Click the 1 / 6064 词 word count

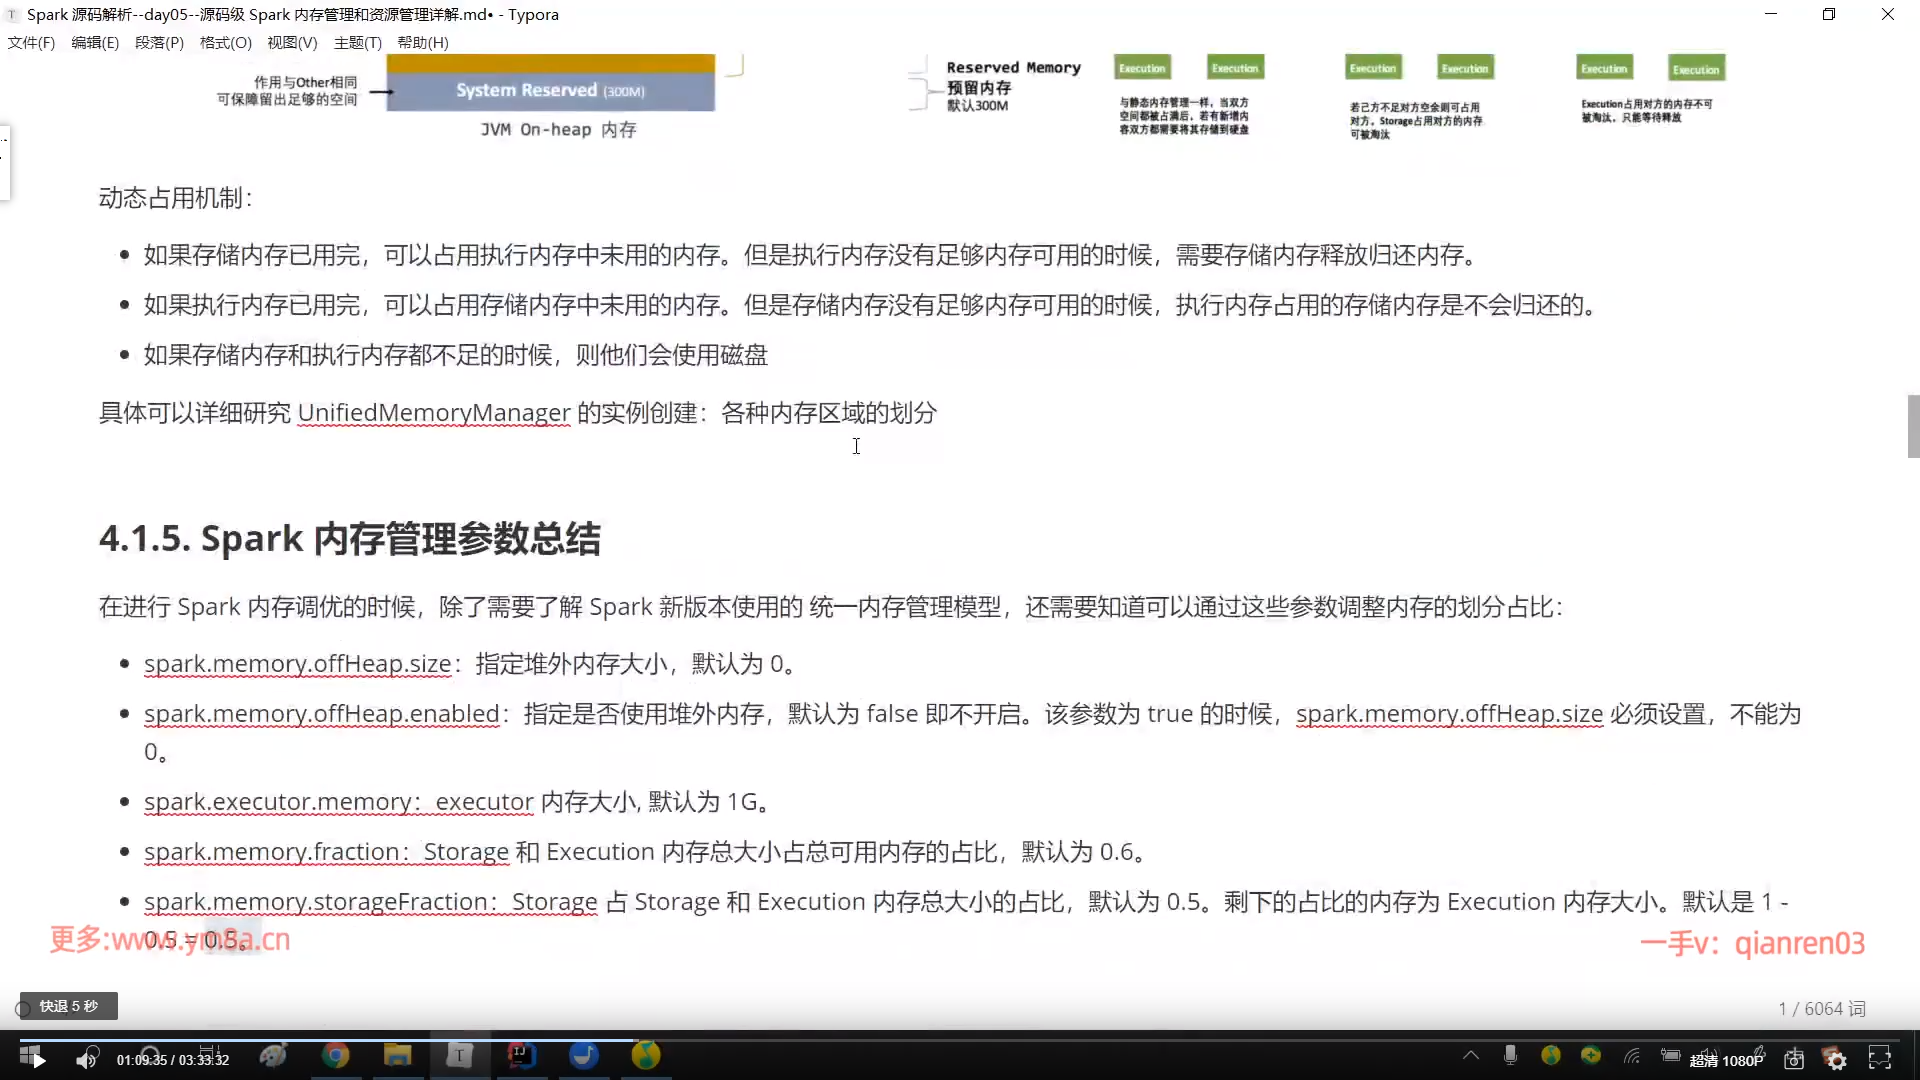click(1821, 1009)
